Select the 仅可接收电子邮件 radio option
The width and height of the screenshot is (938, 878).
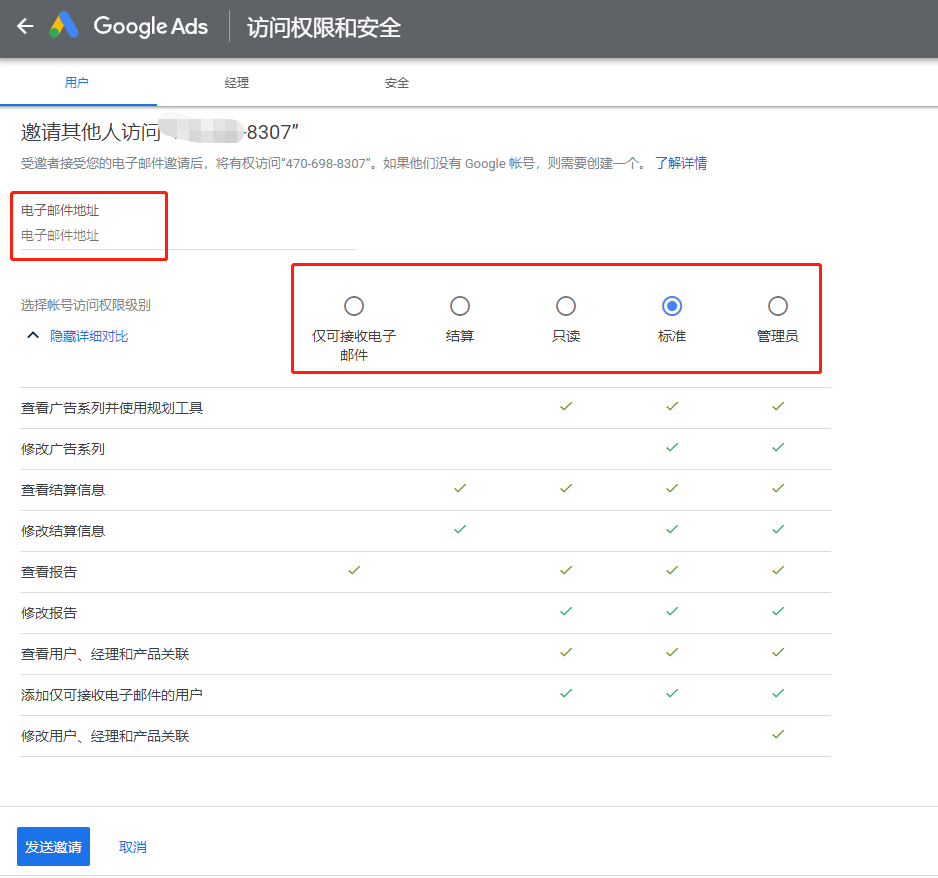click(x=354, y=306)
